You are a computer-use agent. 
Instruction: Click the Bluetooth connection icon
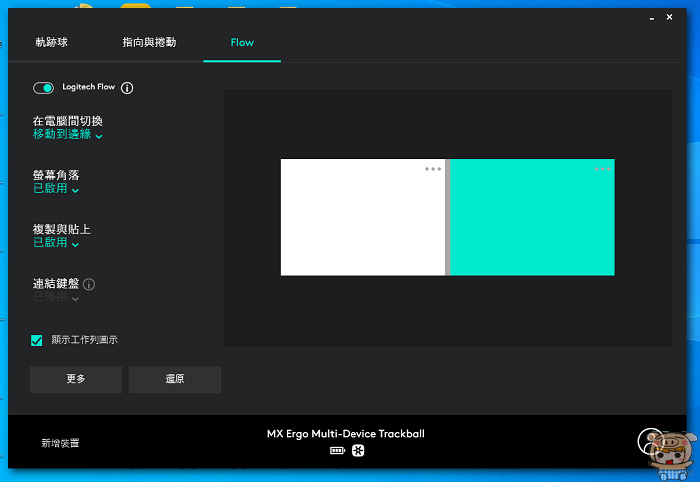click(x=357, y=451)
